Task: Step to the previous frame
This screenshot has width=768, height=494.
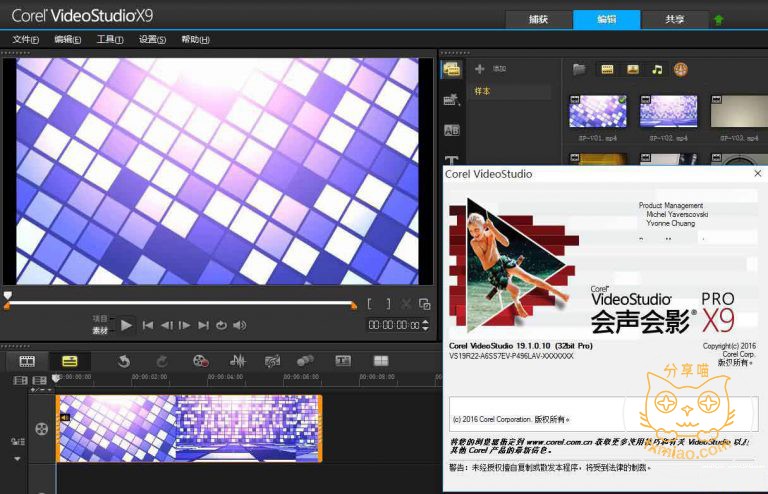Action: click(167, 325)
